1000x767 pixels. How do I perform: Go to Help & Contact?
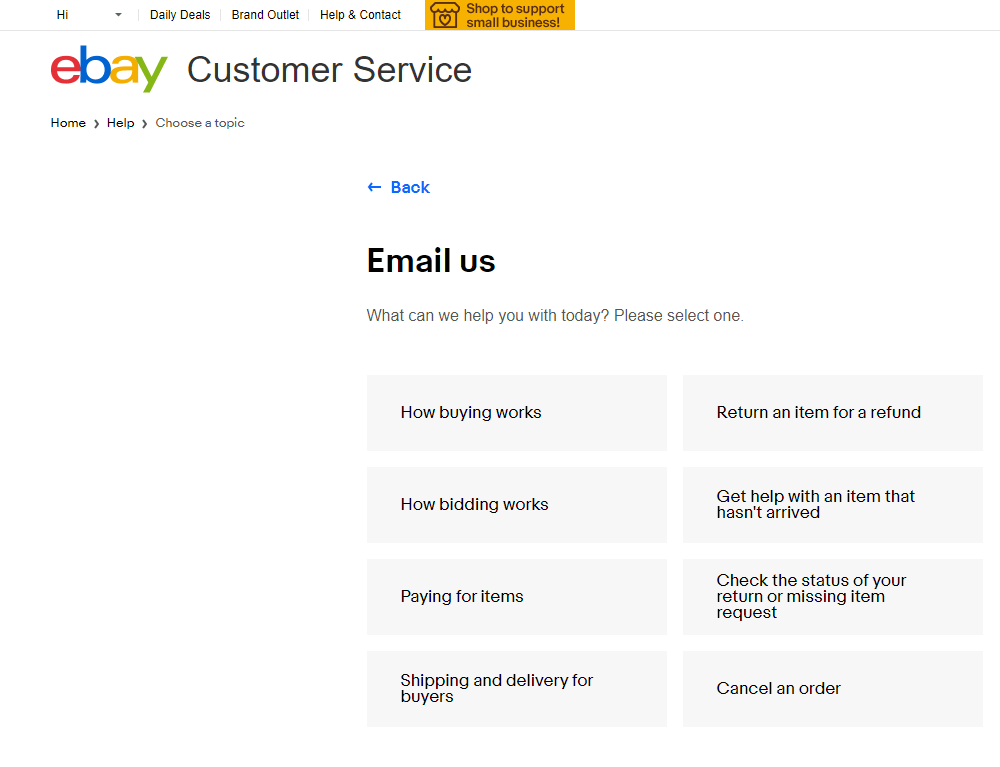pos(360,15)
